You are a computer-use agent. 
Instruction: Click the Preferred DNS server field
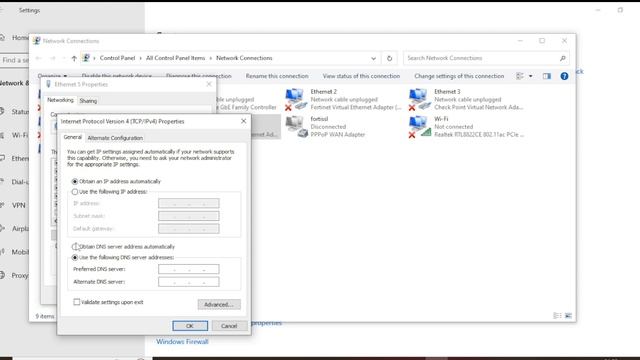pyautogui.click(x=189, y=269)
